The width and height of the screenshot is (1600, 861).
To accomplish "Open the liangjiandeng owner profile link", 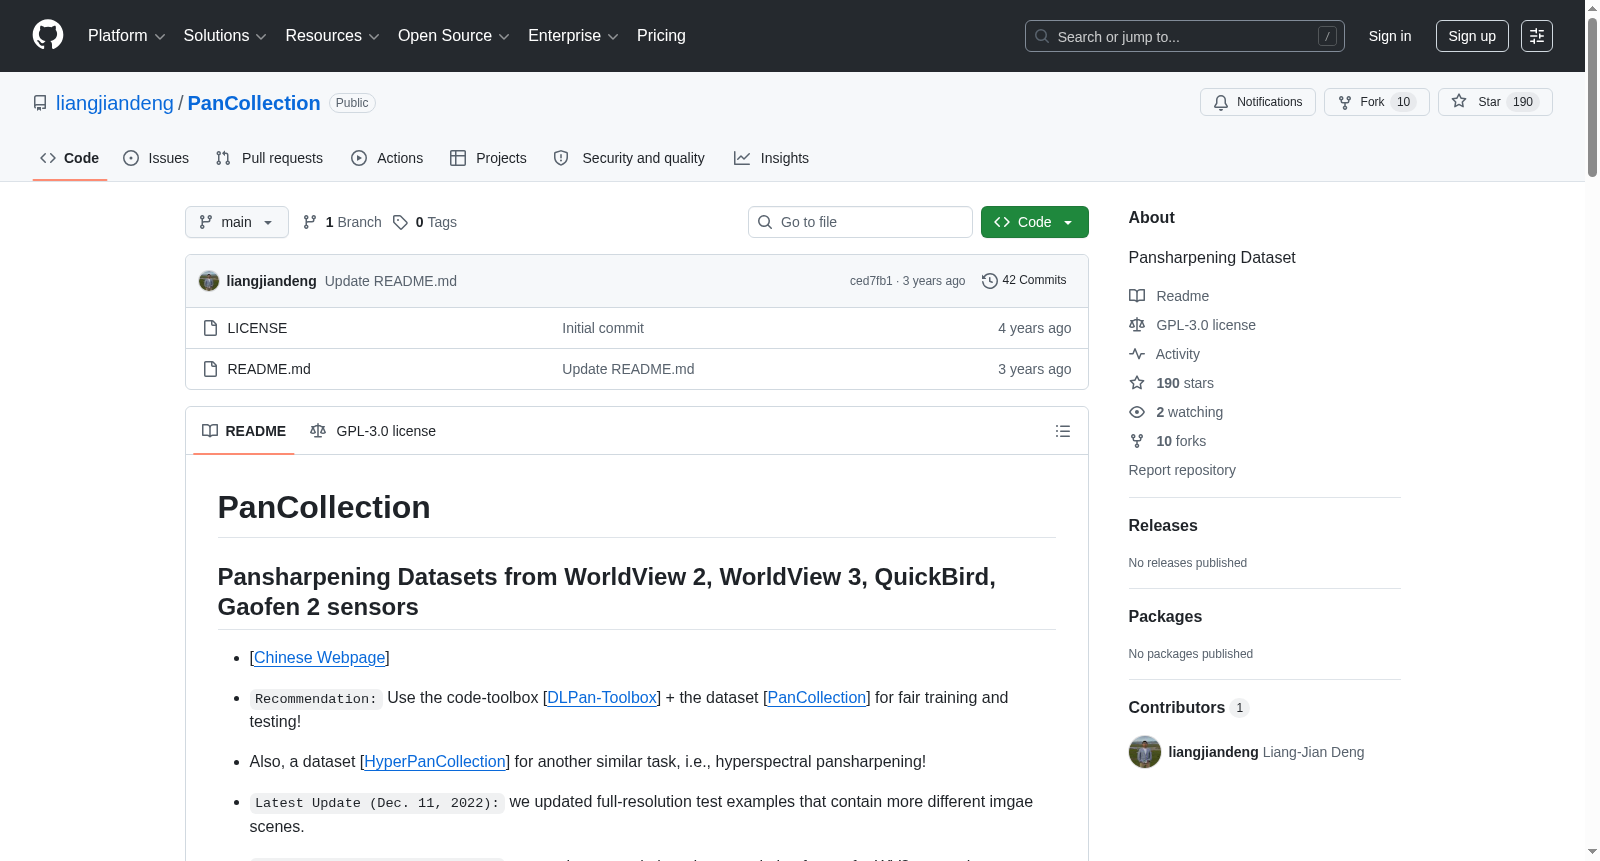I will click(x=115, y=103).
